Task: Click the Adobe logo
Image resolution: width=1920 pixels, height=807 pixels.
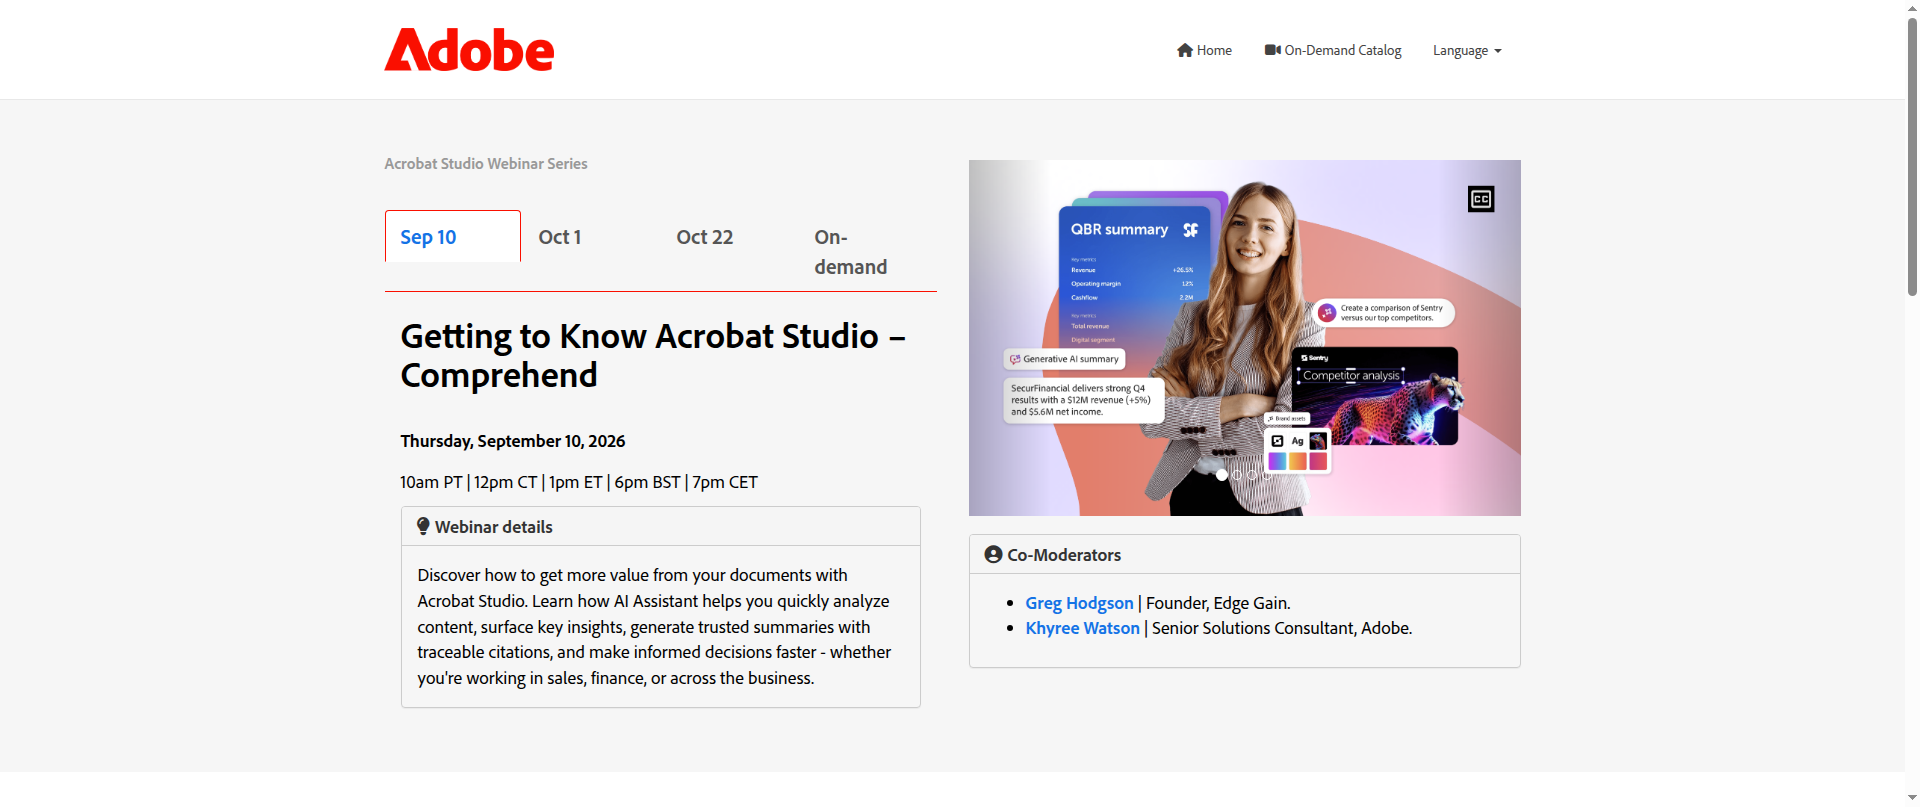Action: click(469, 50)
